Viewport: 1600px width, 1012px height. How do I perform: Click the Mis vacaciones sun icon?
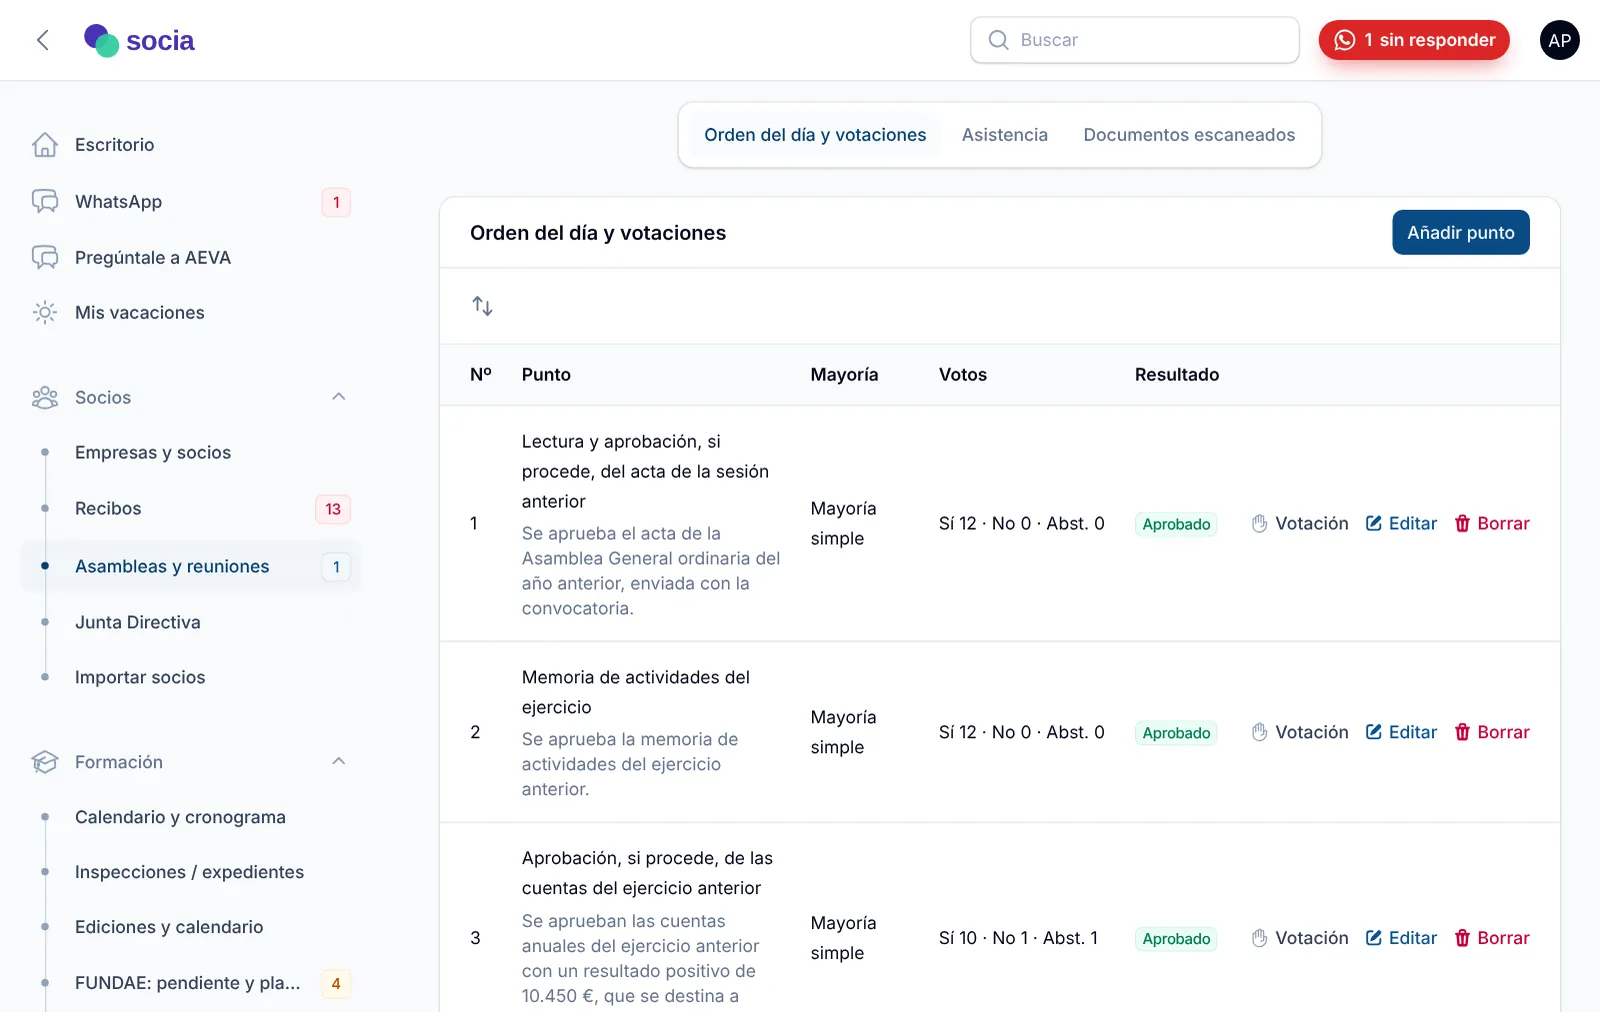pyautogui.click(x=45, y=313)
